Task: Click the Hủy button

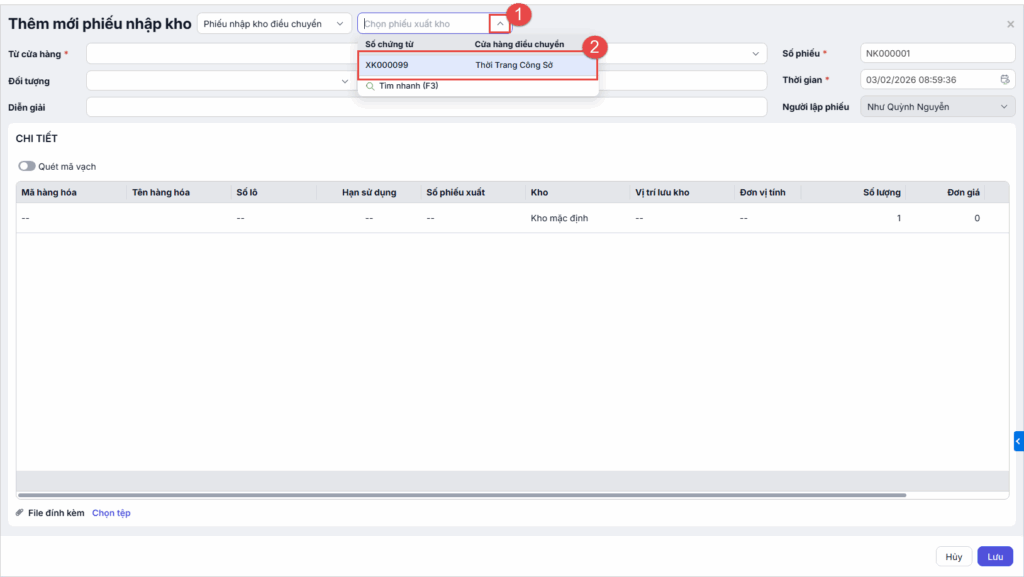Action: (953, 557)
